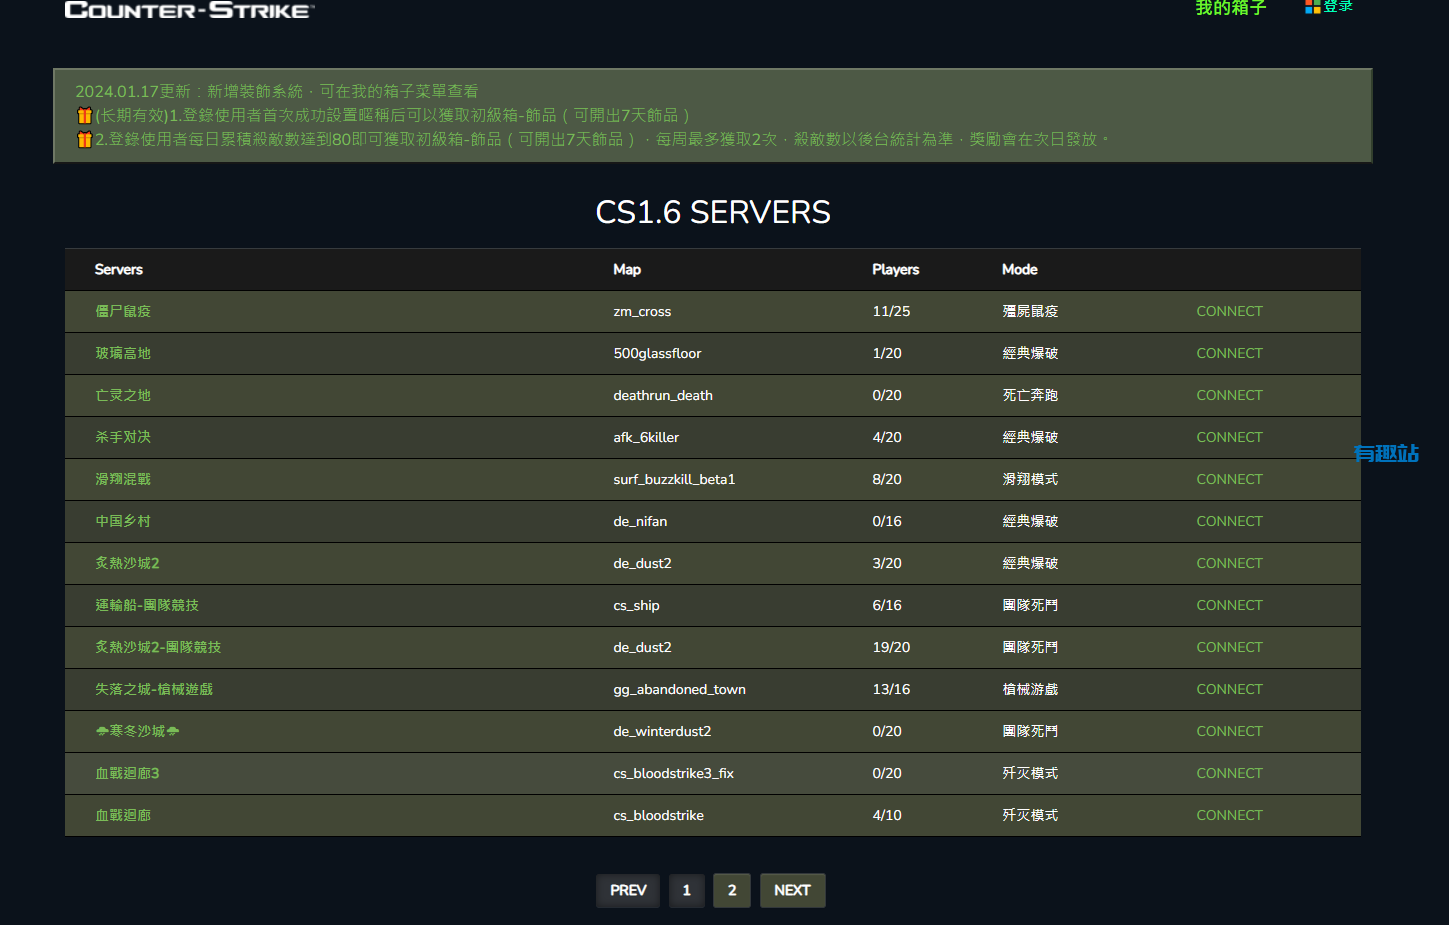Connect to the cs_bloodstrike3_fix server
Screen dimensions: 1449x925
click(x=1229, y=773)
